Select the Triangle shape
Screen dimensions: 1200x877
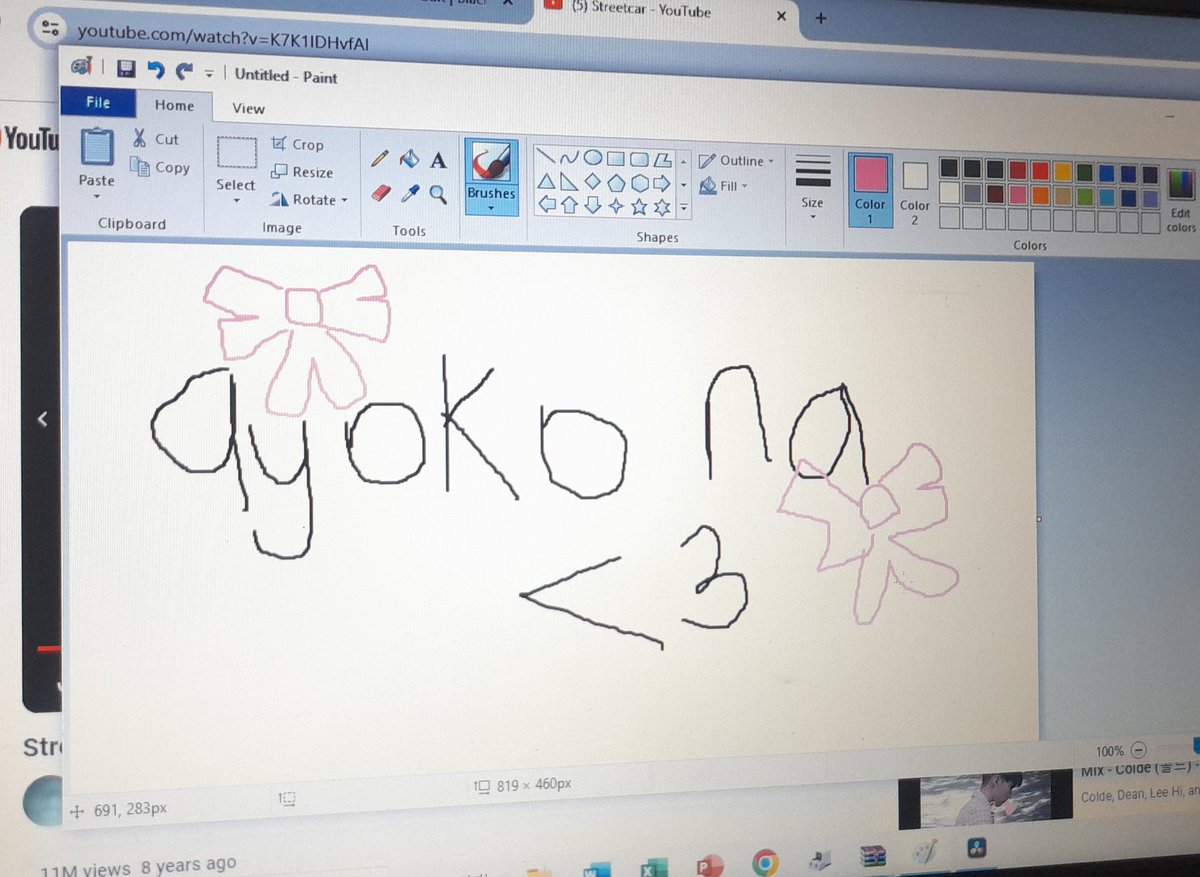tap(547, 180)
